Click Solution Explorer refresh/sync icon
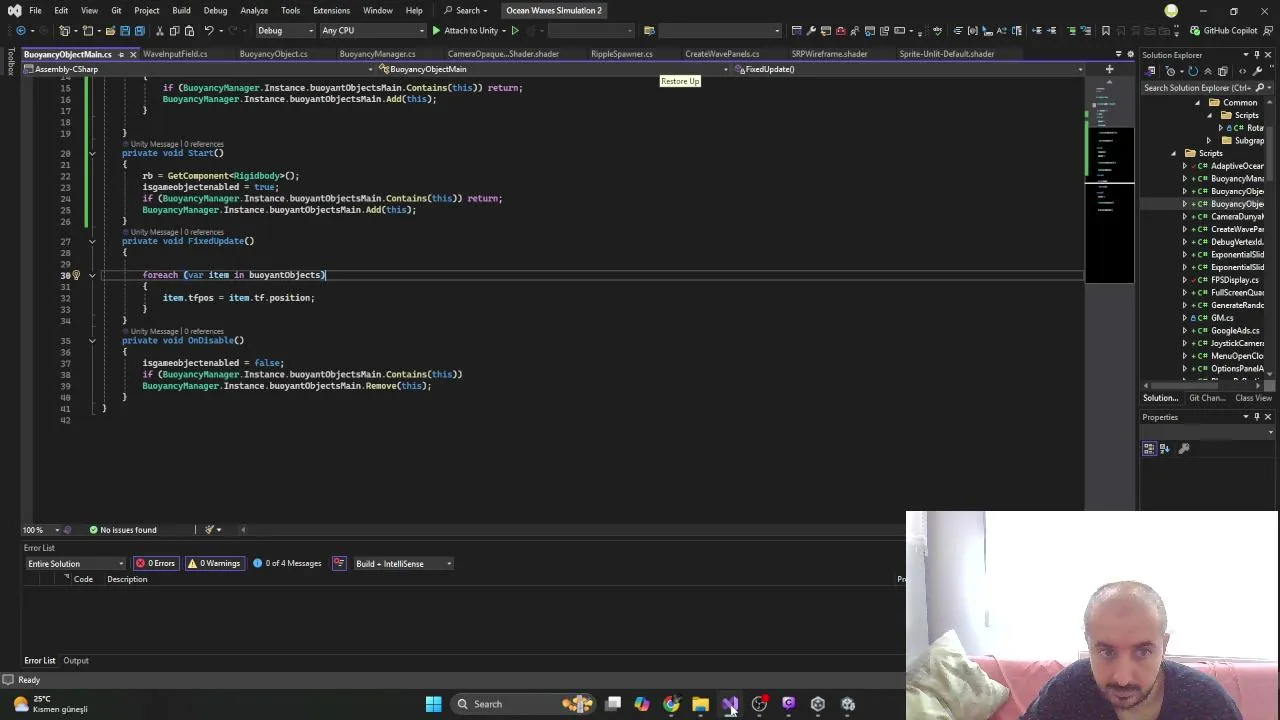Screen dimensions: 1280x720 (1193, 71)
